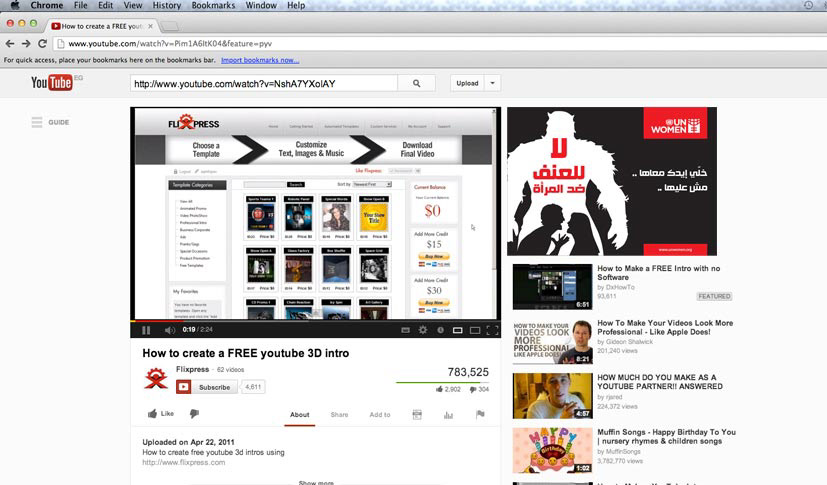Reload the page in Chrome
Image resolution: width=827 pixels, height=485 pixels.
42,44
